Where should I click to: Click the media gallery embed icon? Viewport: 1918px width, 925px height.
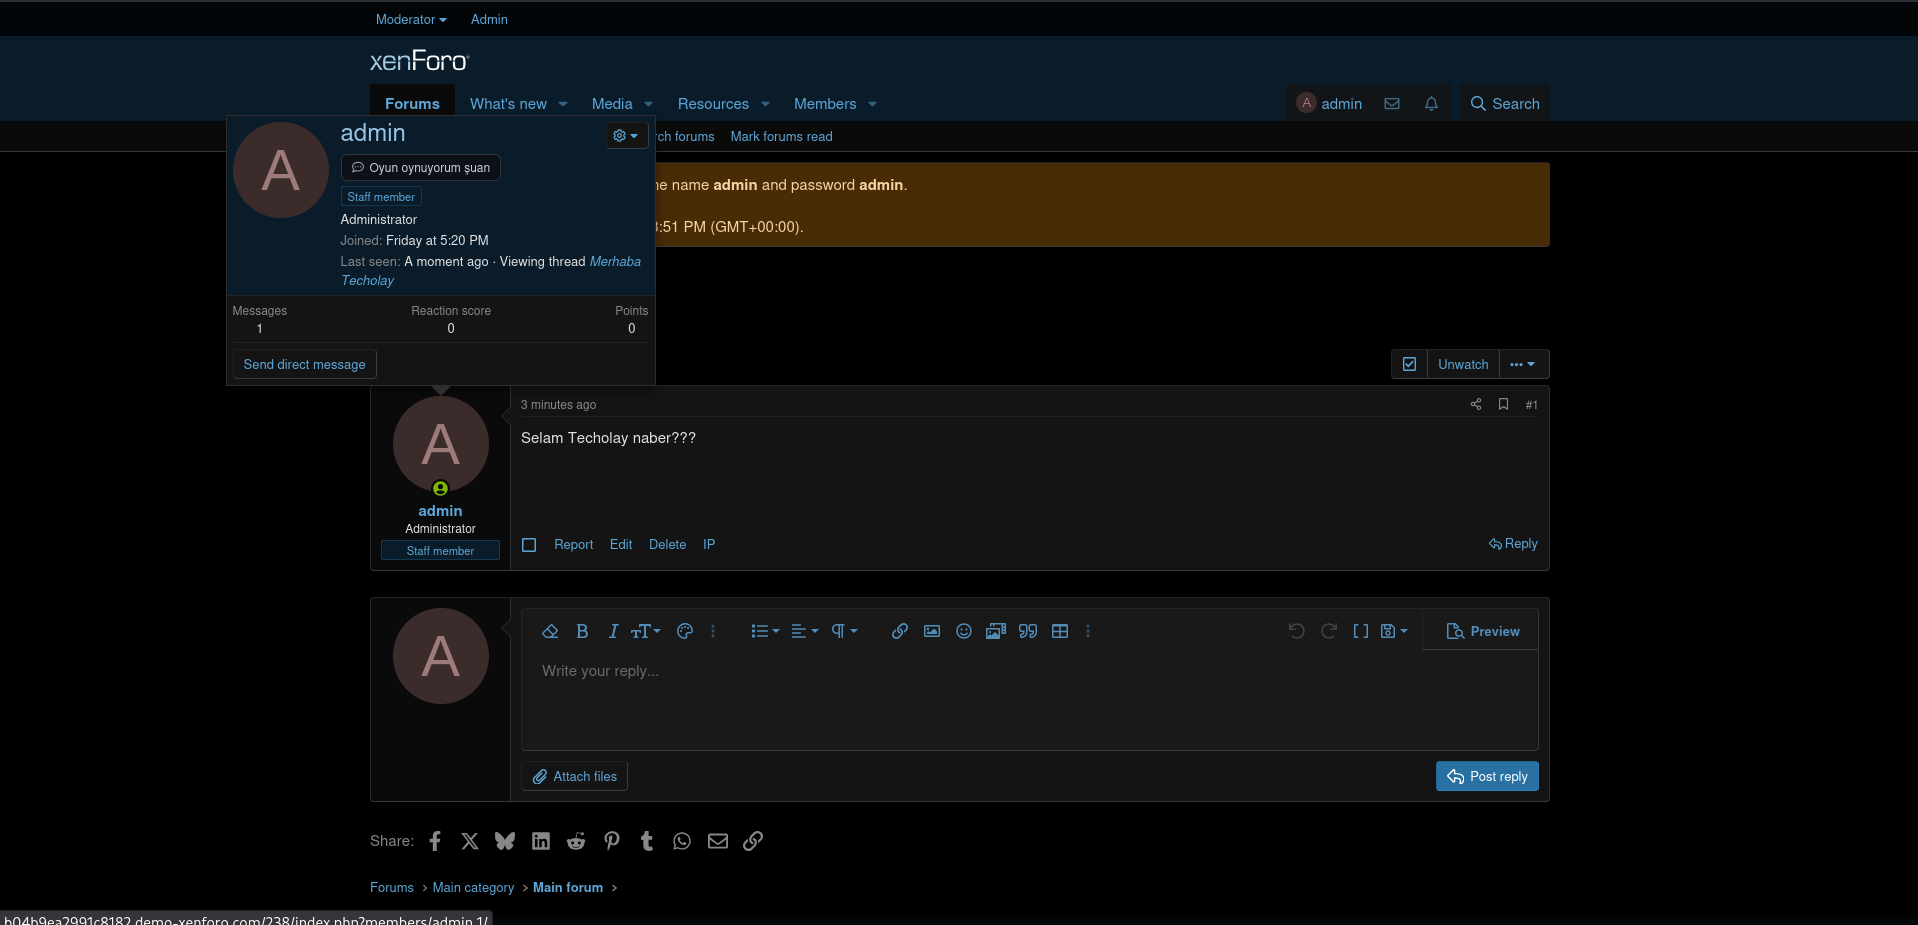pyautogui.click(x=996, y=631)
